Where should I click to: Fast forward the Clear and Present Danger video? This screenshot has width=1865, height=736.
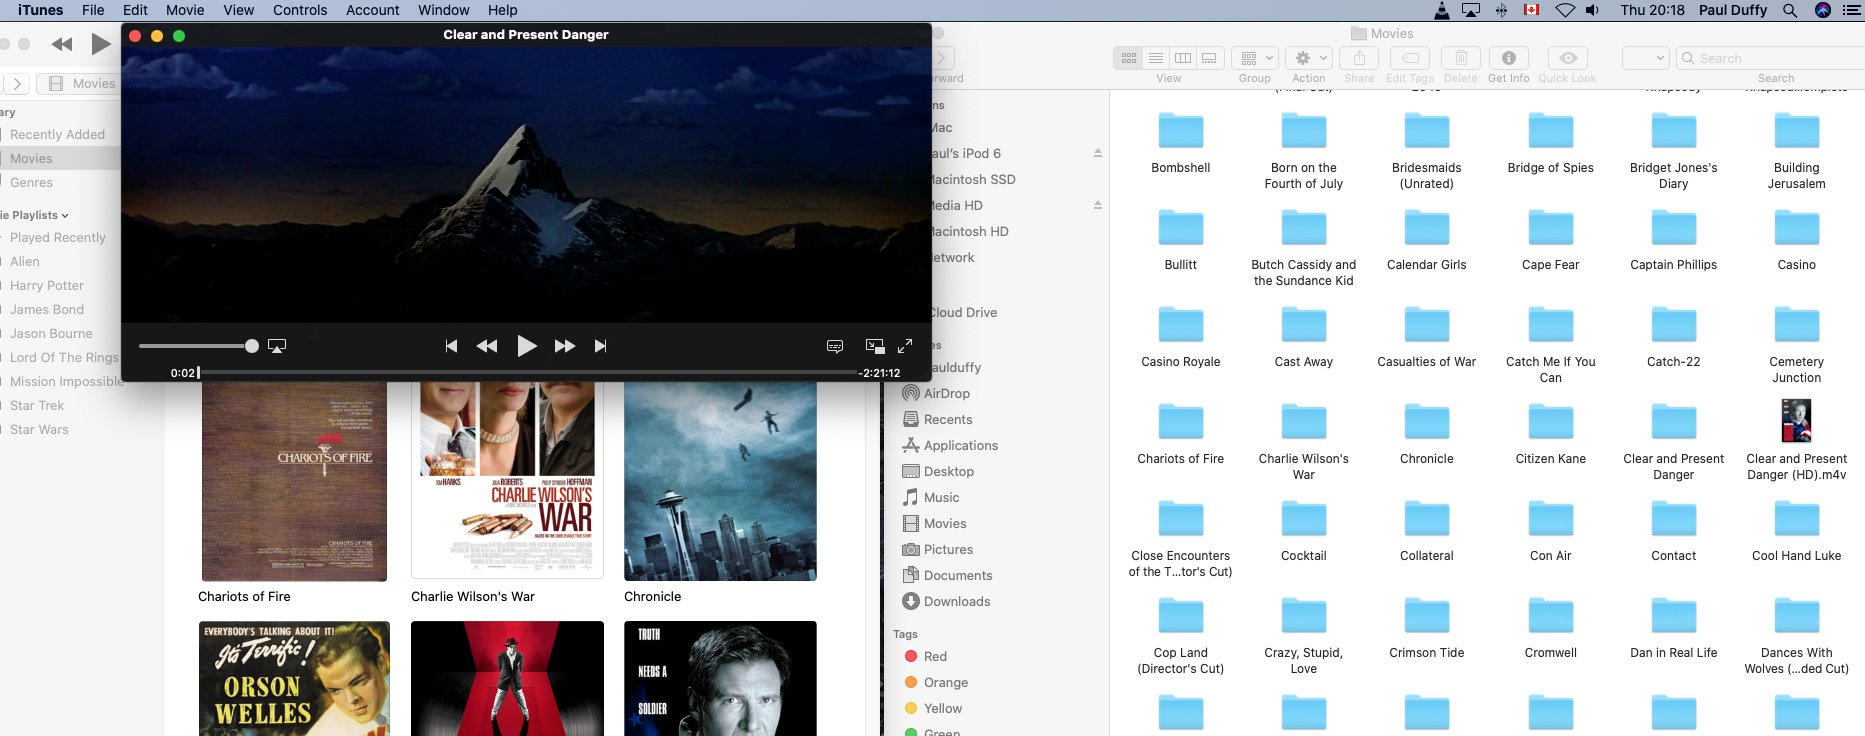pos(565,346)
